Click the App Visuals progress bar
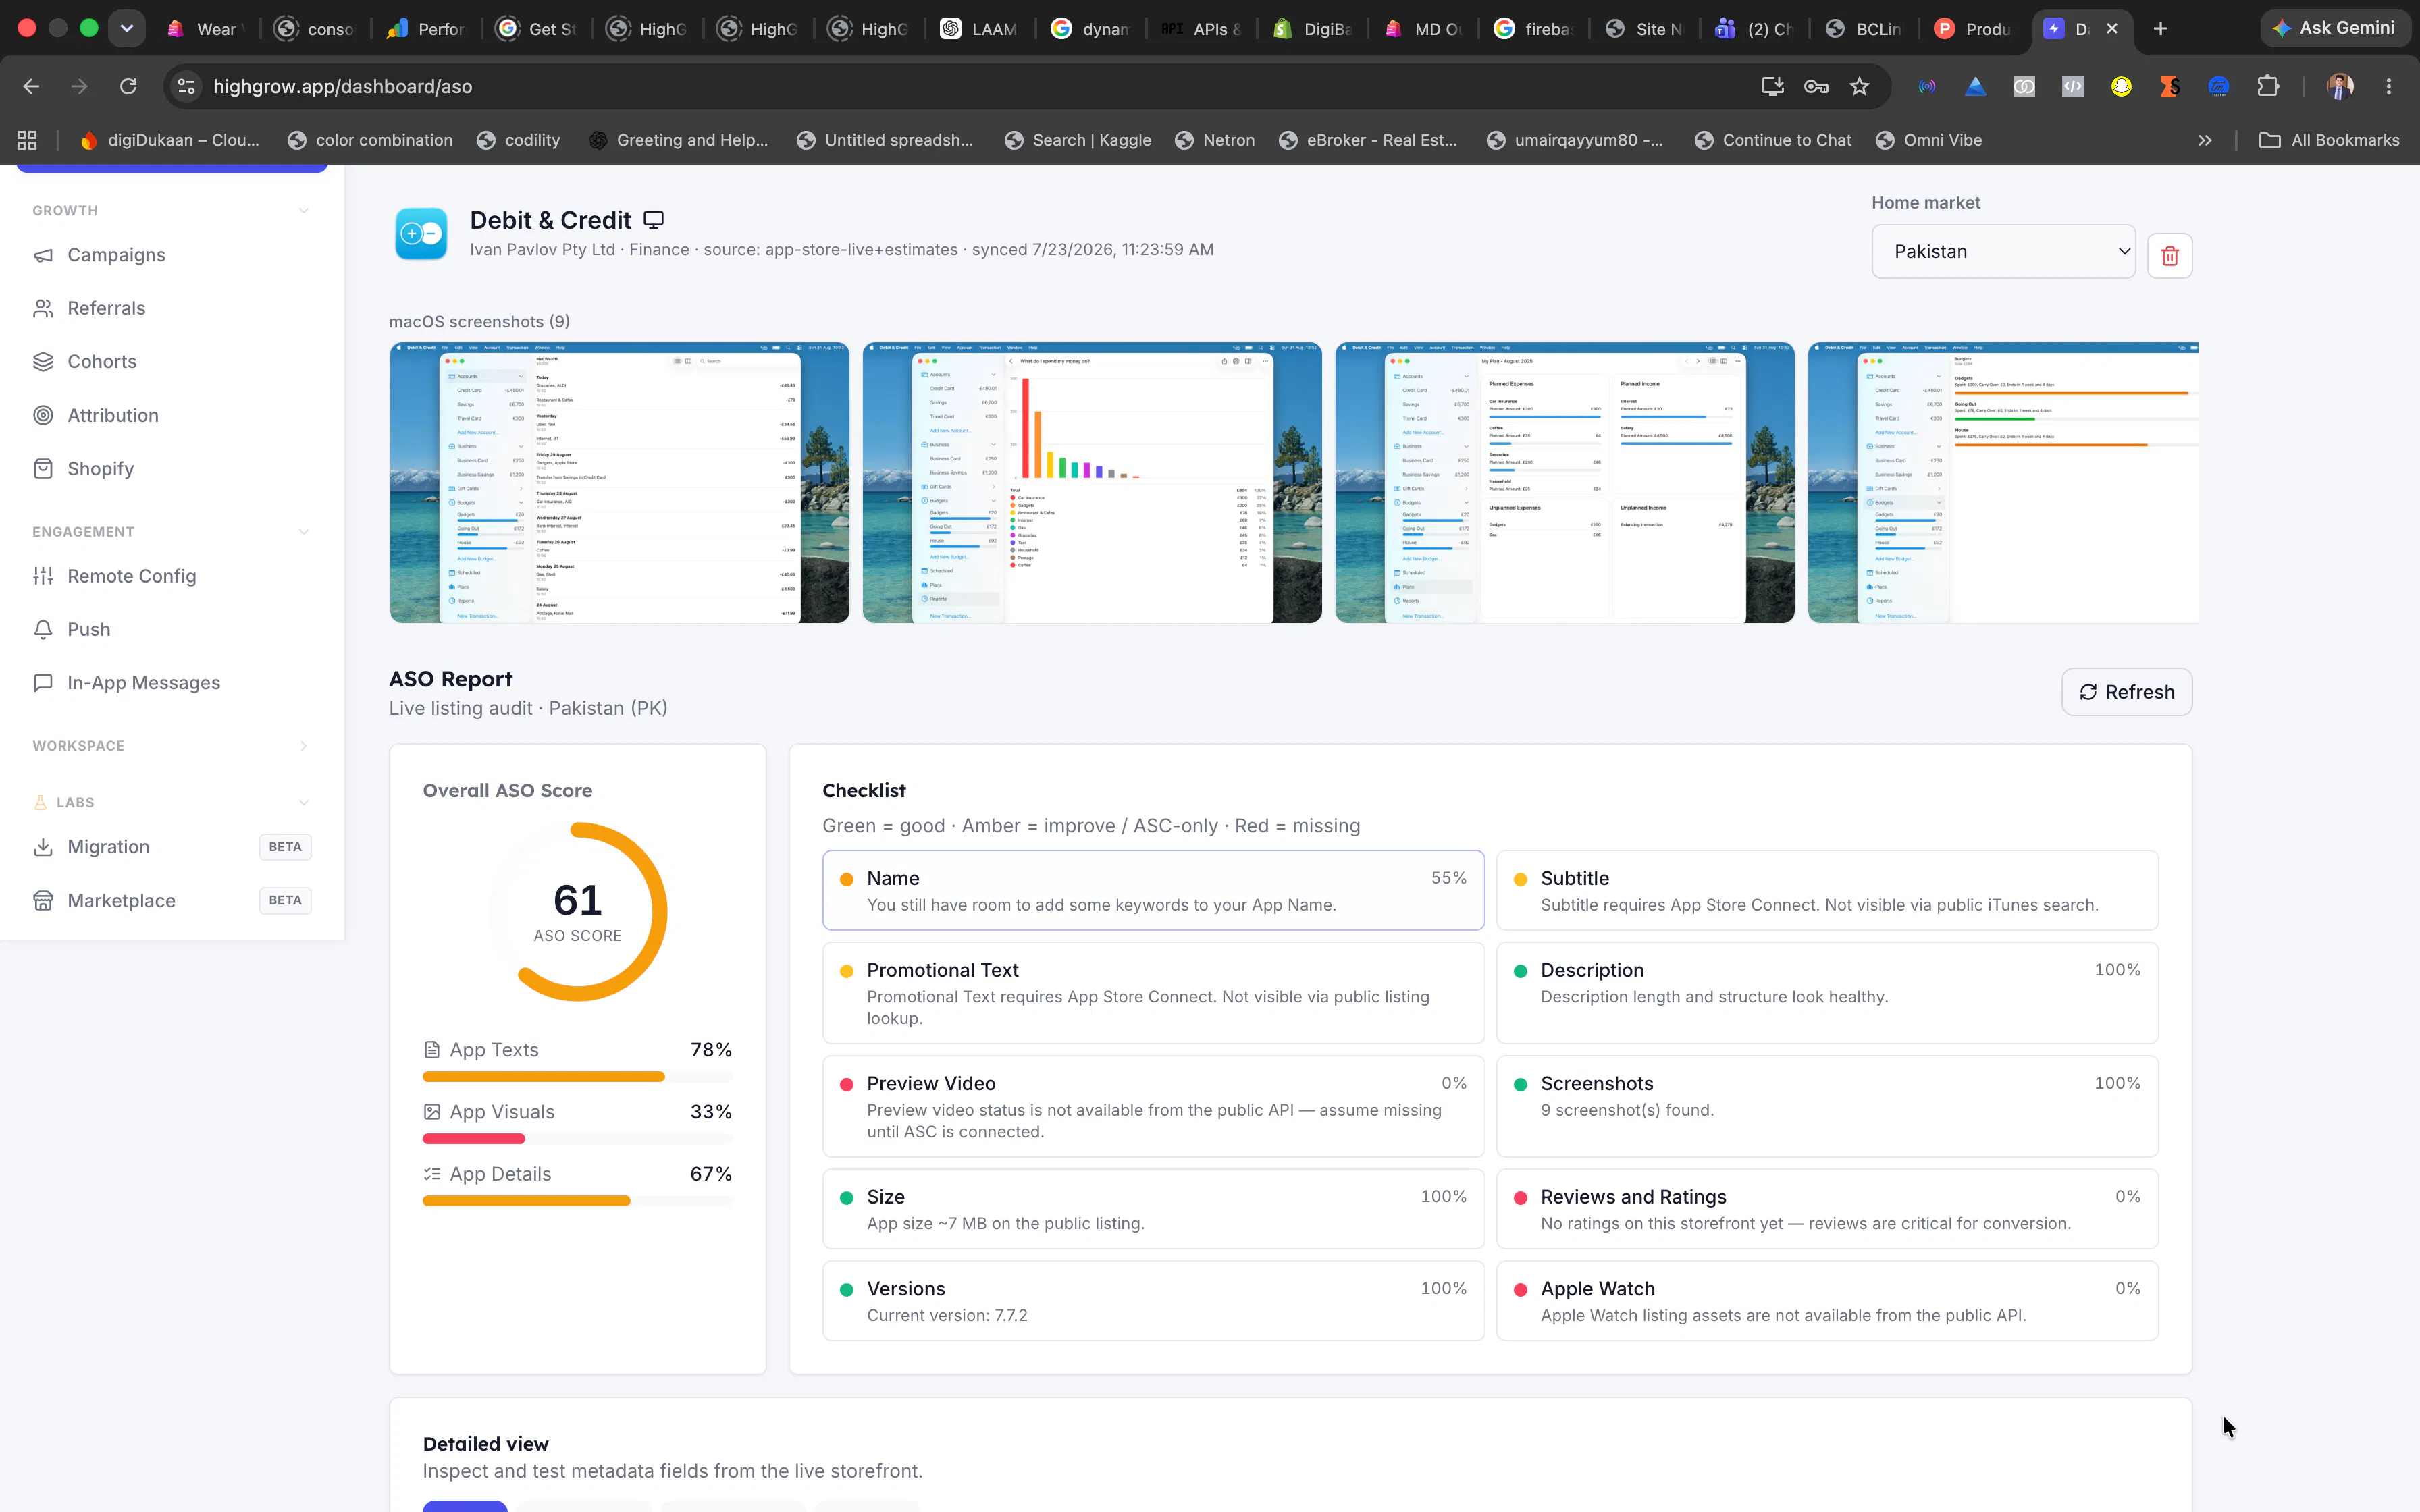The width and height of the screenshot is (2420, 1512). pyautogui.click(x=577, y=1139)
